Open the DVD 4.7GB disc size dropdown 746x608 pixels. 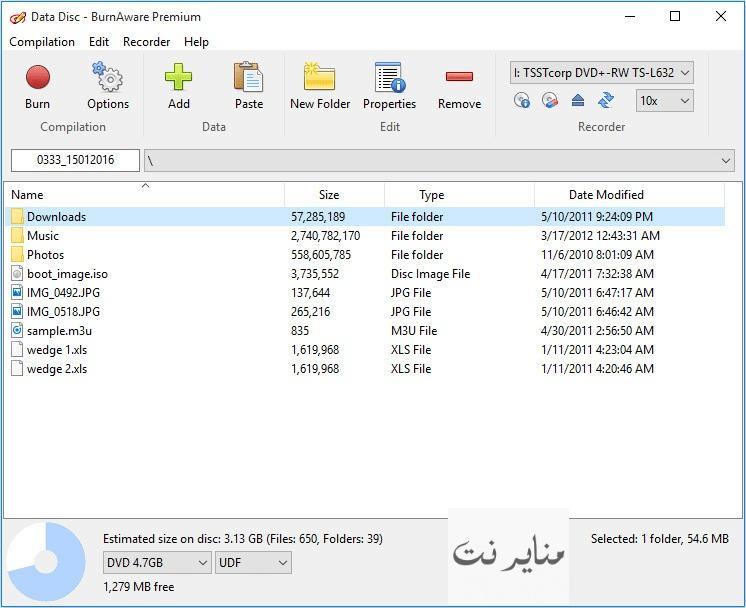click(157, 563)
